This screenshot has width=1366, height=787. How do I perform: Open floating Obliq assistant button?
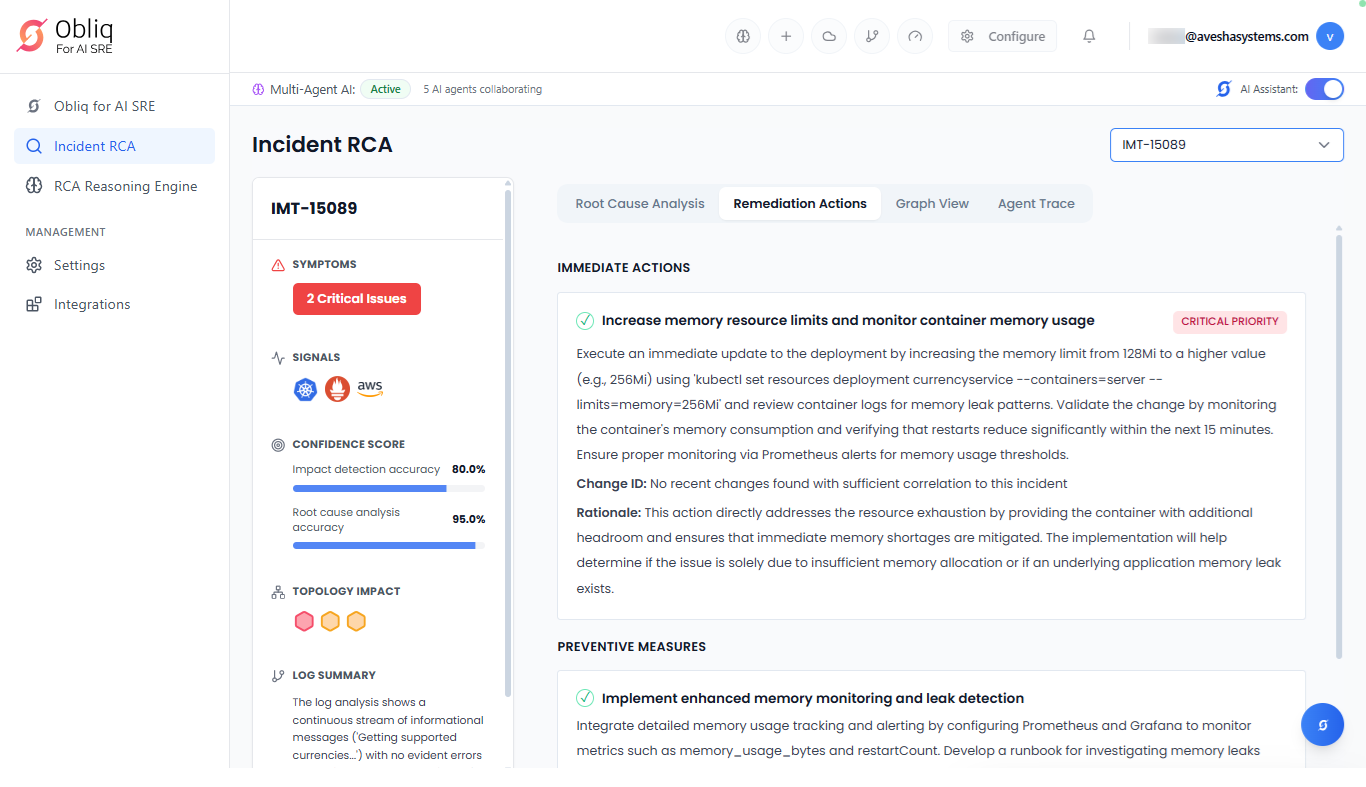pos(1322,725)
